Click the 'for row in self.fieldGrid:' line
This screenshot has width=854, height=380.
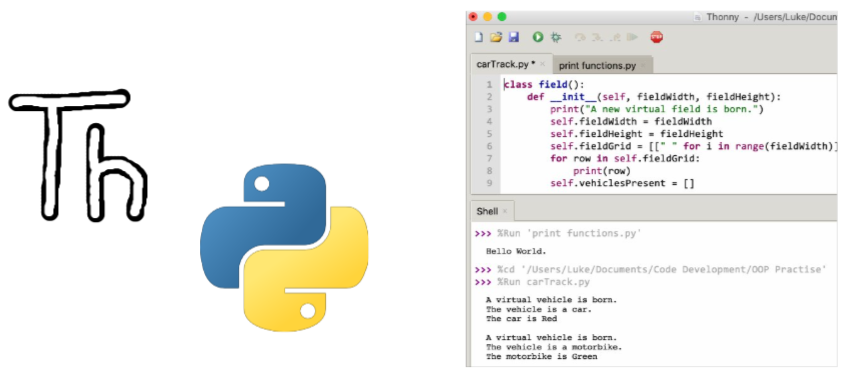[x=625, y=158]
